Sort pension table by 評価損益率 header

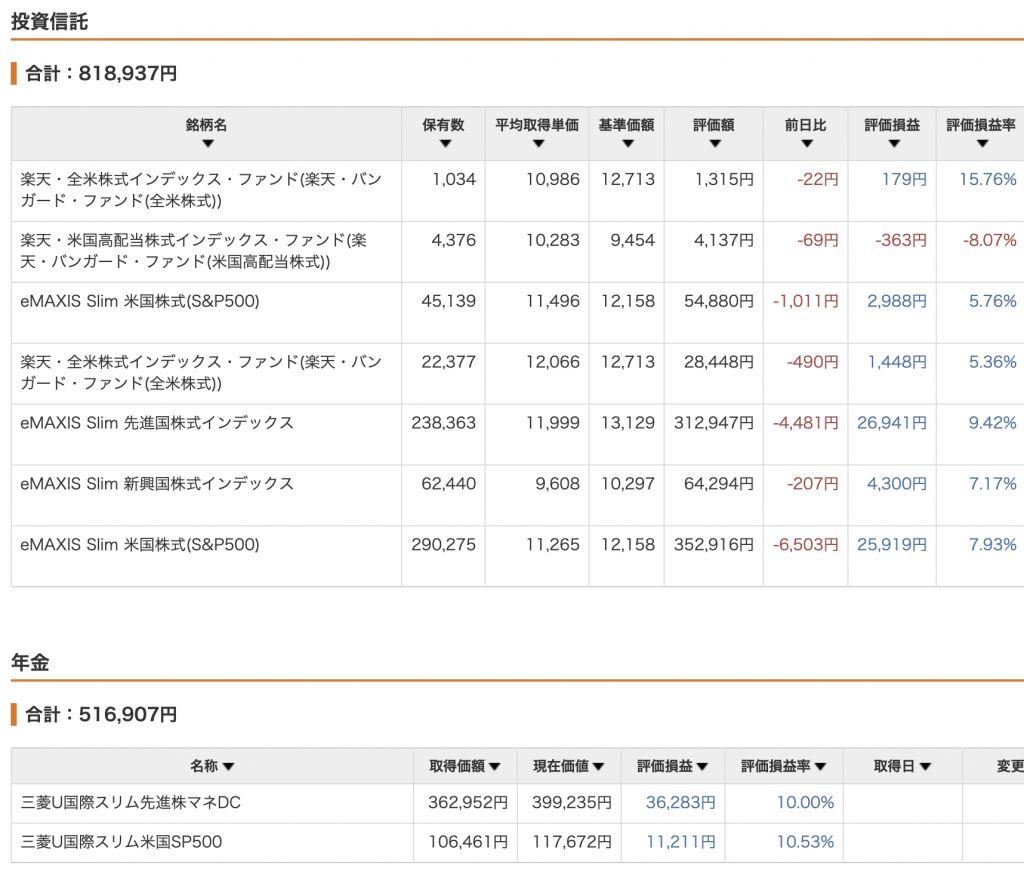click(784, 766)
